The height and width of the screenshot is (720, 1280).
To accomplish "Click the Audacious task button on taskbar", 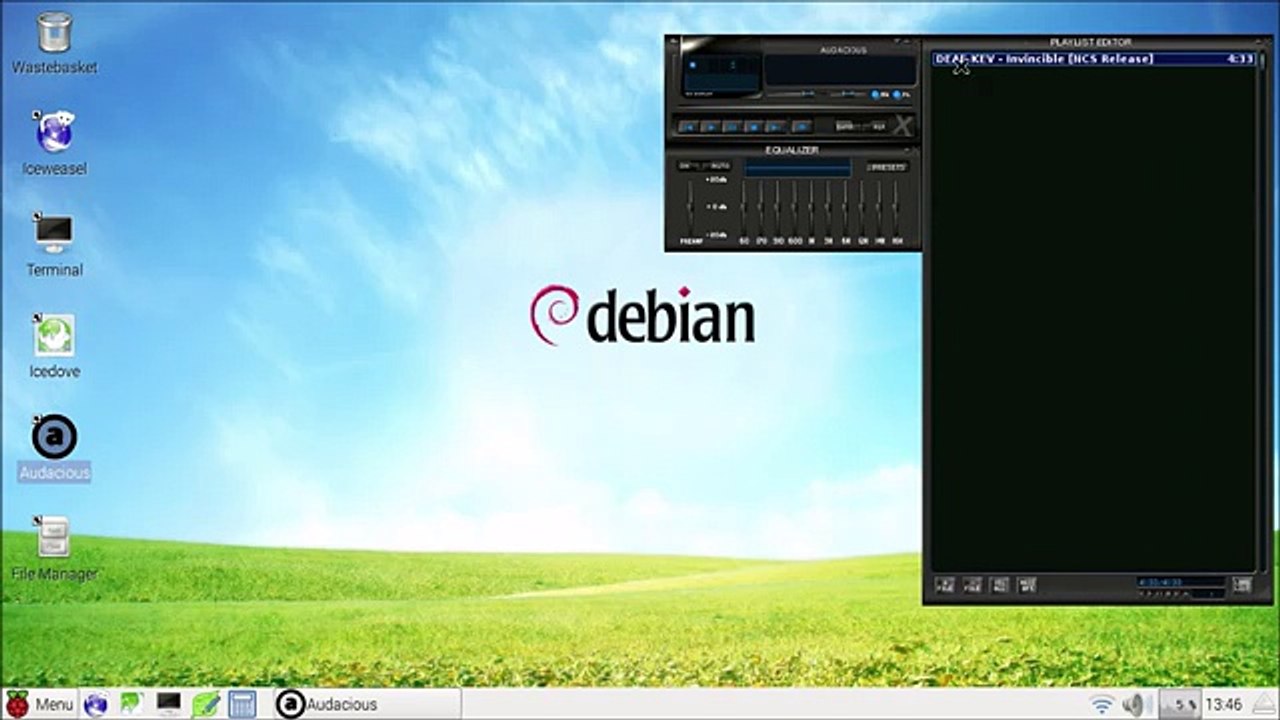I will tap(367, 704).
